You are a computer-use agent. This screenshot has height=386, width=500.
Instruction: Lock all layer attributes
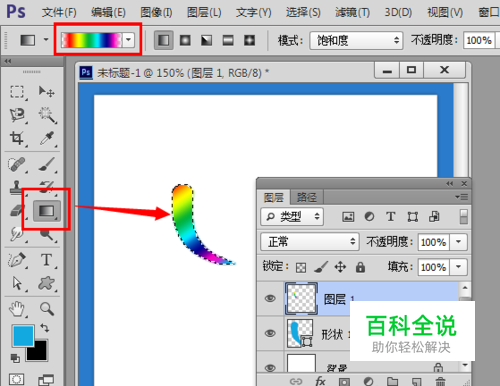point(360,267)
